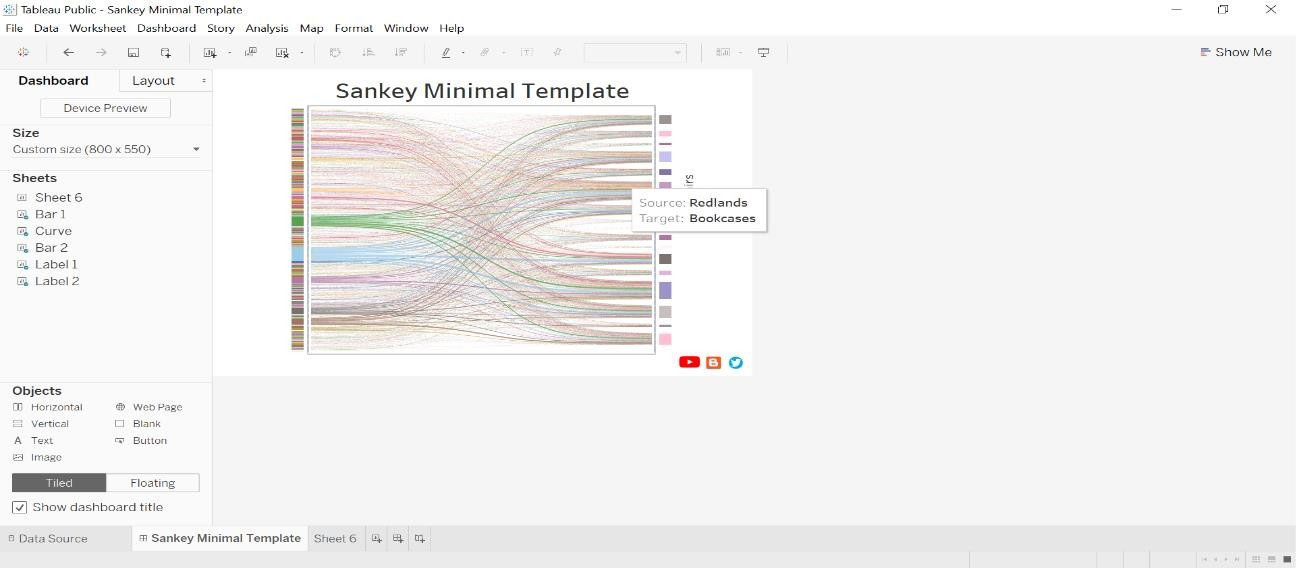Sort ascending toolbar icon
1296x568 pixels.
click(368, 52)
